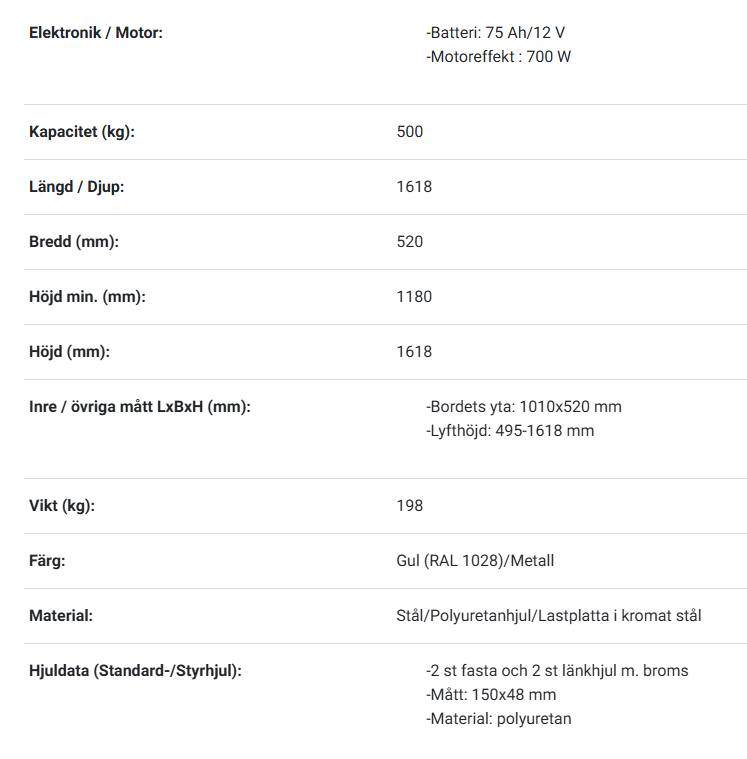
Task: Select the weight value 198
Action: point(410,506)
